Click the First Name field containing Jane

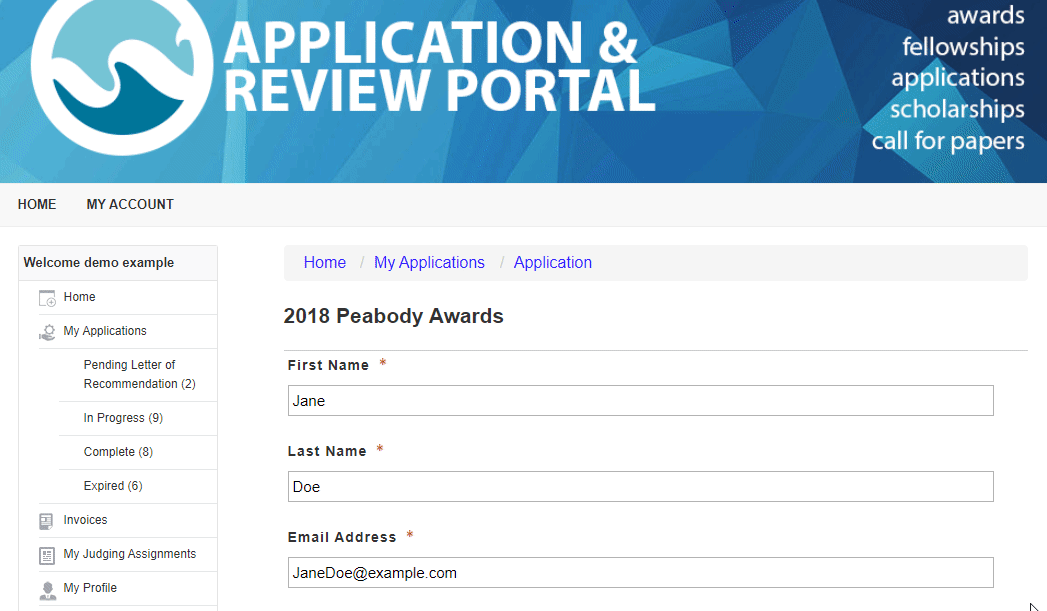(640, 401)
